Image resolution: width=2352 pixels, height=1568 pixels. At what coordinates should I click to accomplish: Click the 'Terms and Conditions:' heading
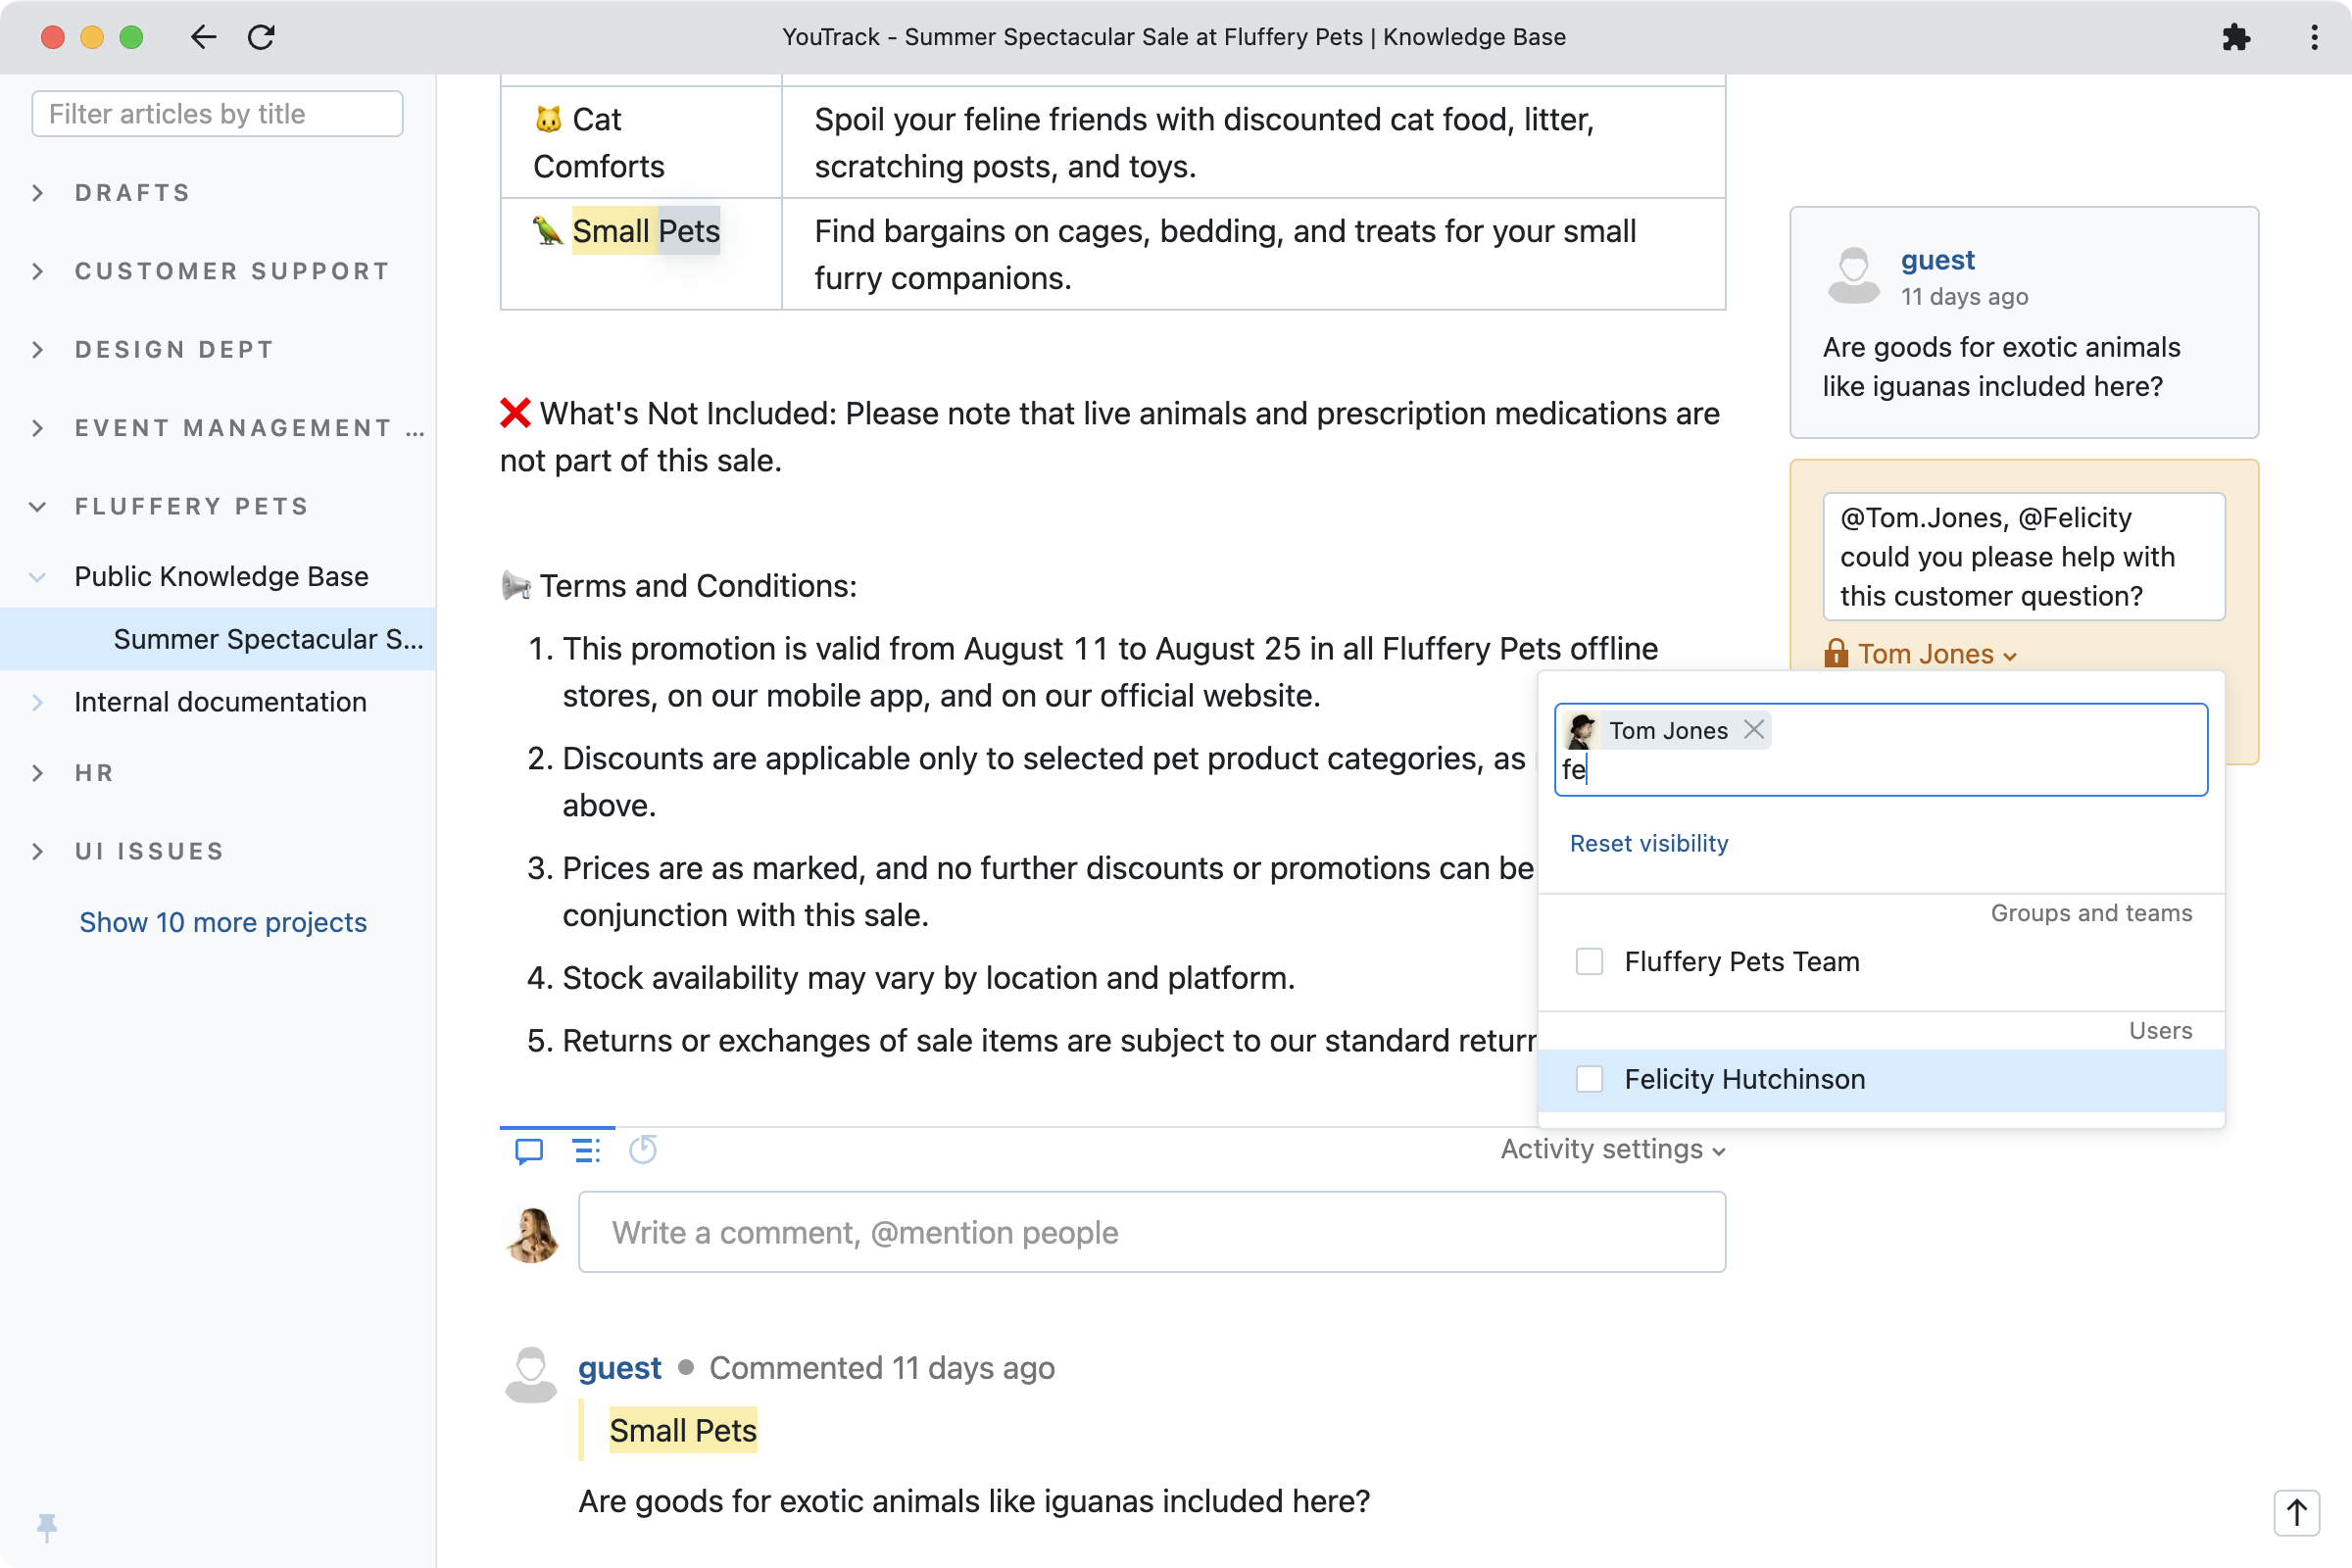pyautogui.click(x=698, y=586)
